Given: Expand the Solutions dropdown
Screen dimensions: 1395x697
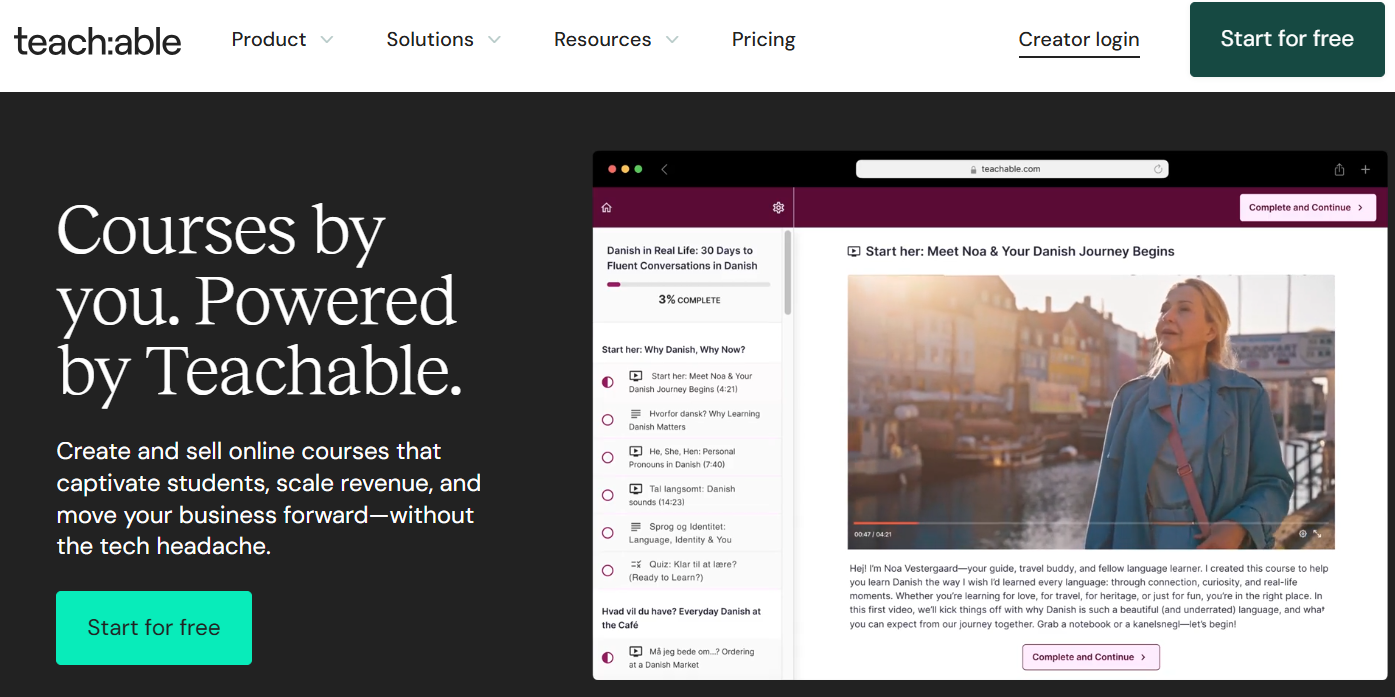Looking at the screenshot, I should 443,40.
